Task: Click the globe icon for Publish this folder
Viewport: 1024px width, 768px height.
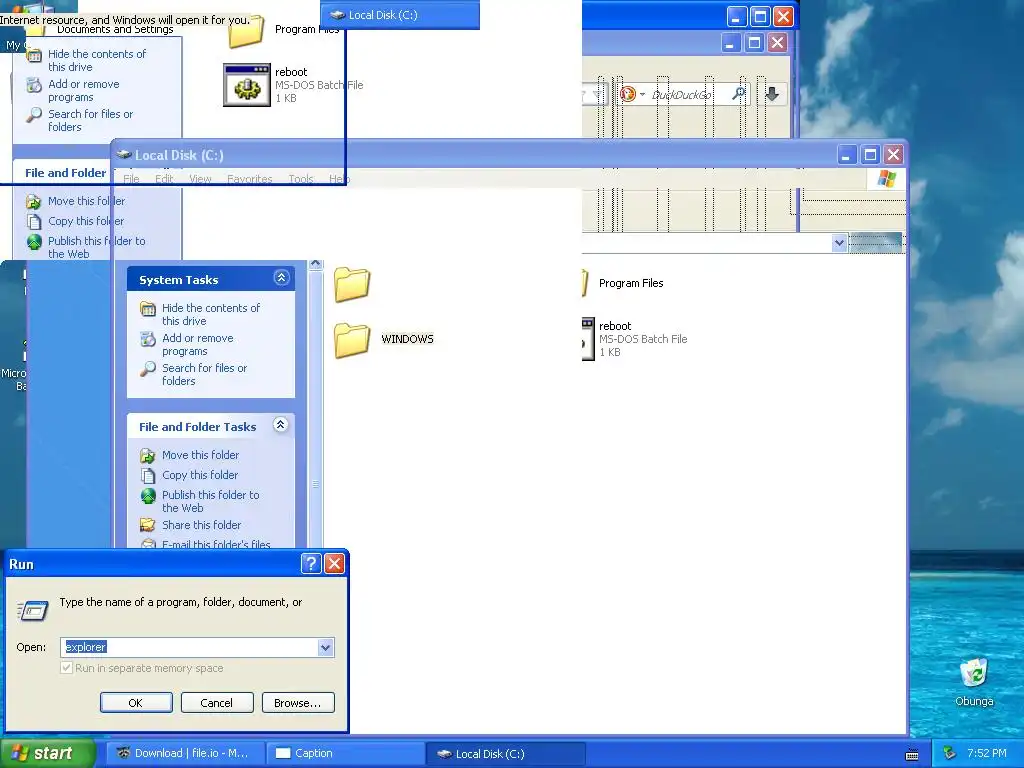Action: tap(148, 496)
